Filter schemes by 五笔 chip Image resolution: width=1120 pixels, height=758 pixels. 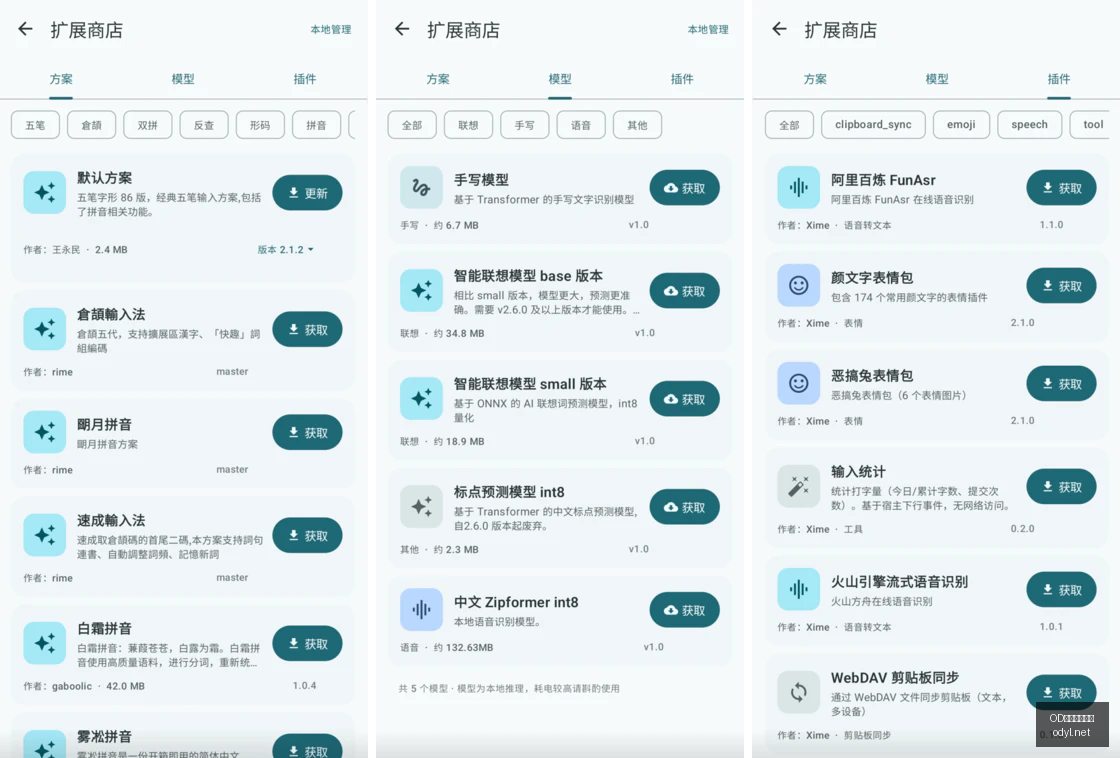(35, 125)
